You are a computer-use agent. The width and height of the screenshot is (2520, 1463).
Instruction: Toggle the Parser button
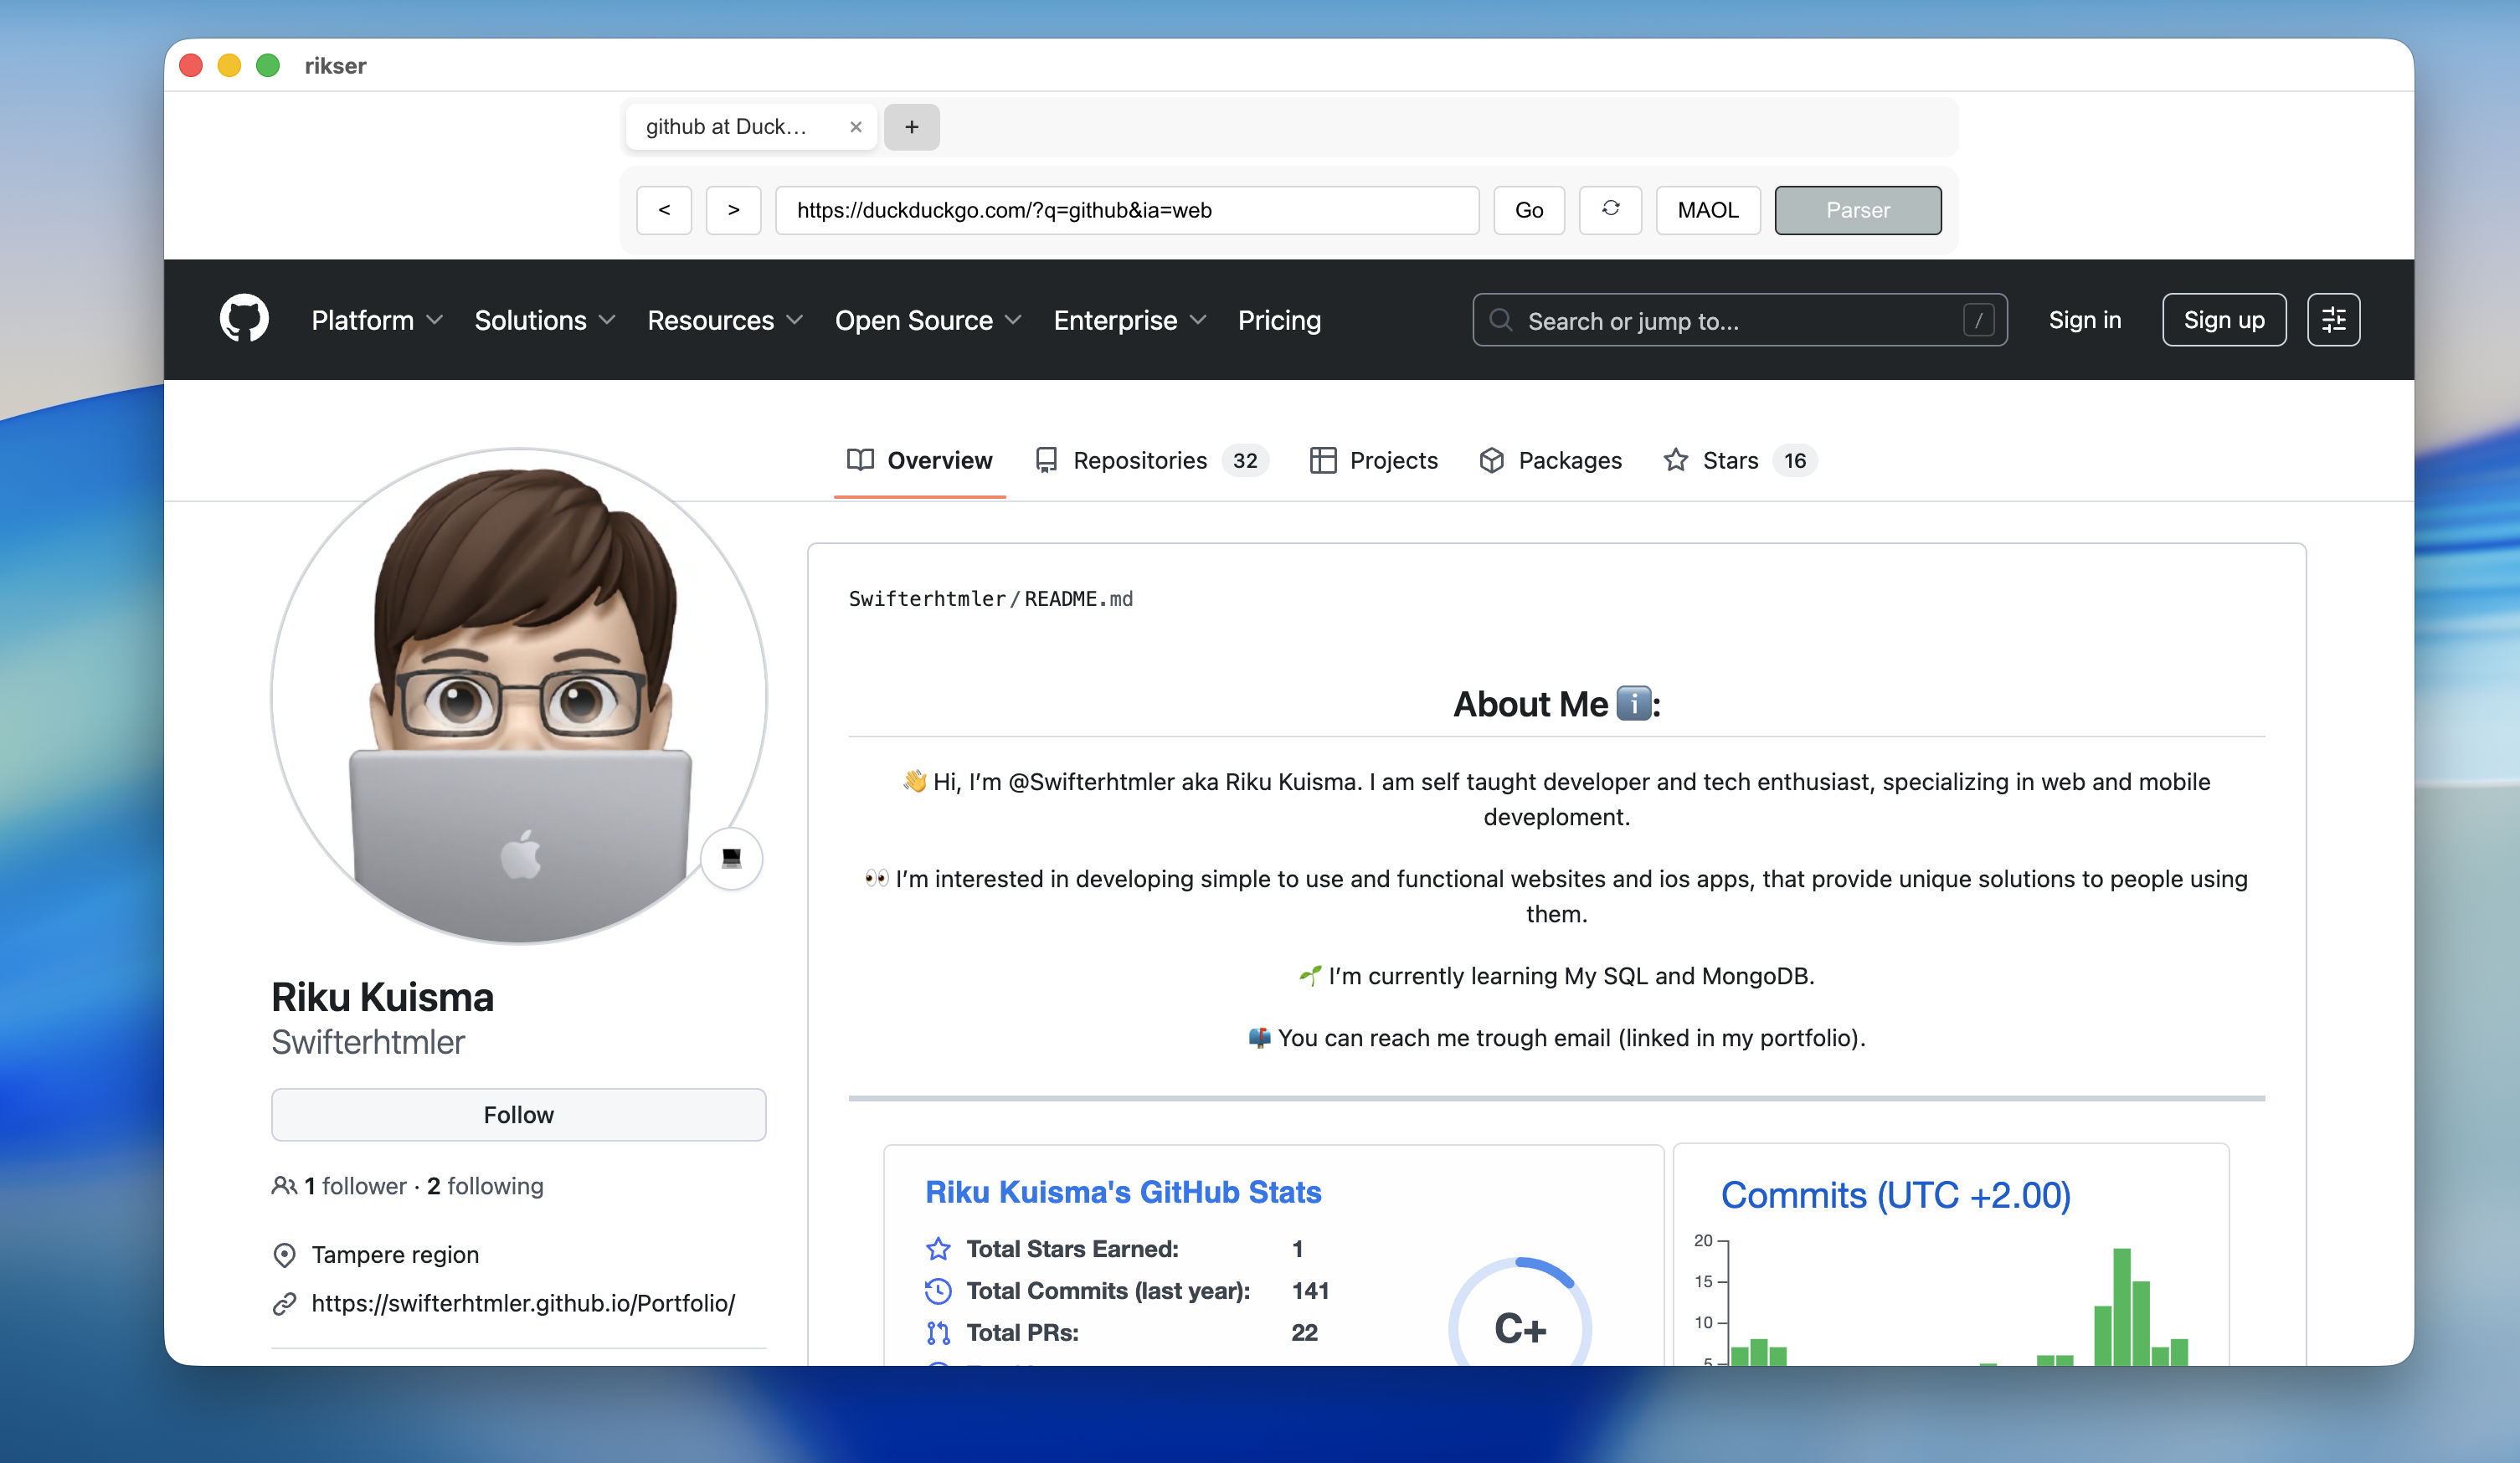1857,209
